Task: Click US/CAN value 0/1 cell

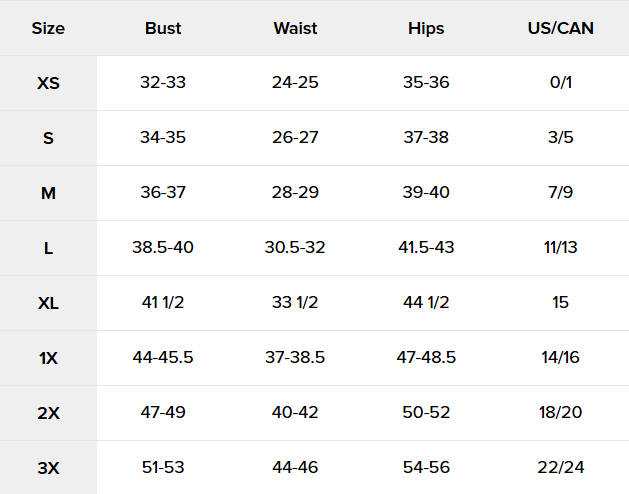Action: coord(560,83)
